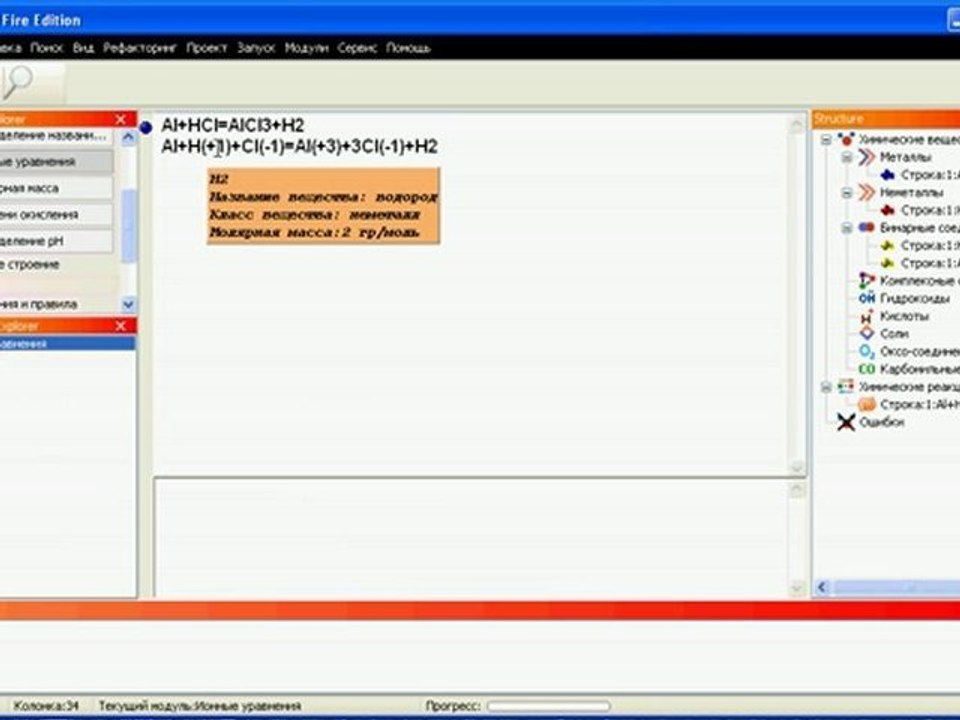Viewport: 960px width, 720px height.
Task: Click the Прогресс progress bar
Action: tap(549, 706)
